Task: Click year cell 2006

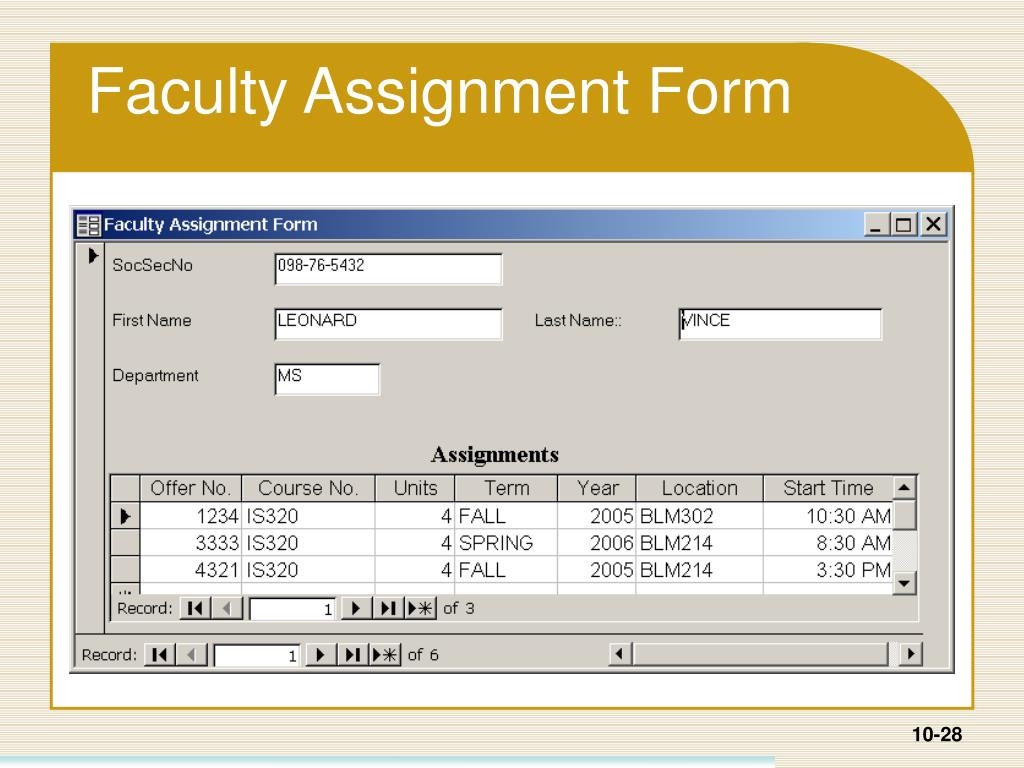Action: click(597, 543)
